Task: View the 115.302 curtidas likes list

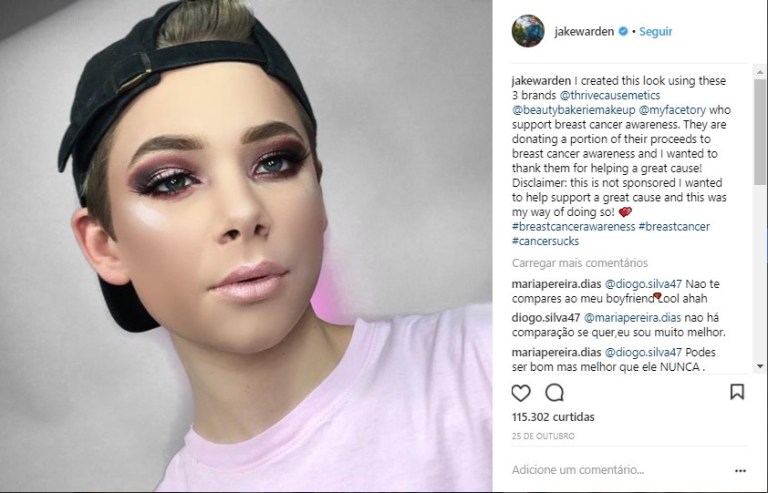Action: pyautogui.click(x=553, y=417)
